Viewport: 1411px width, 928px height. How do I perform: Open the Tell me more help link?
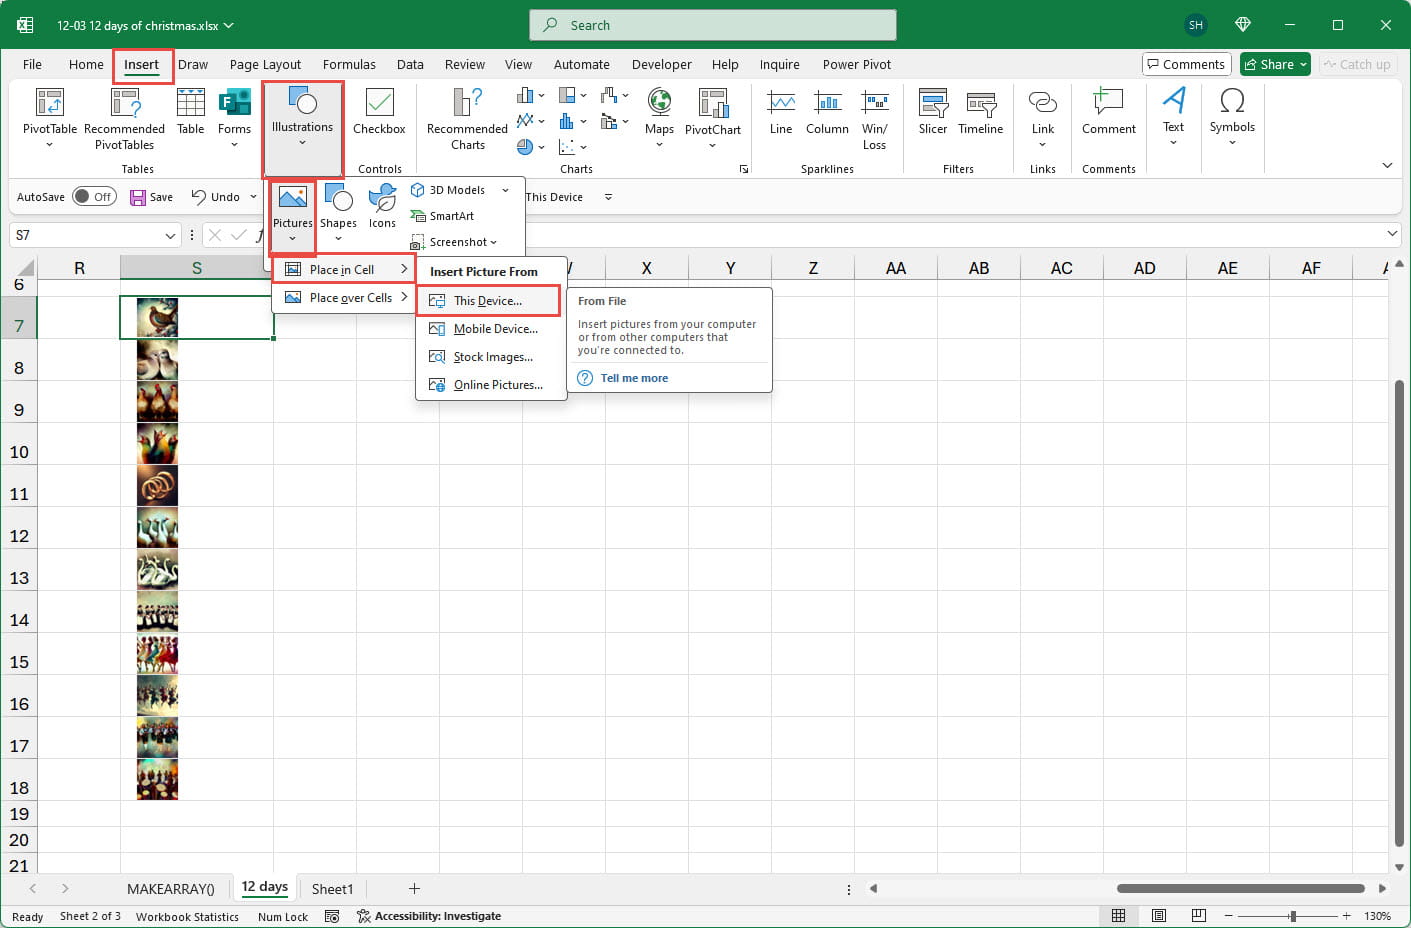(x=634, y=378)
